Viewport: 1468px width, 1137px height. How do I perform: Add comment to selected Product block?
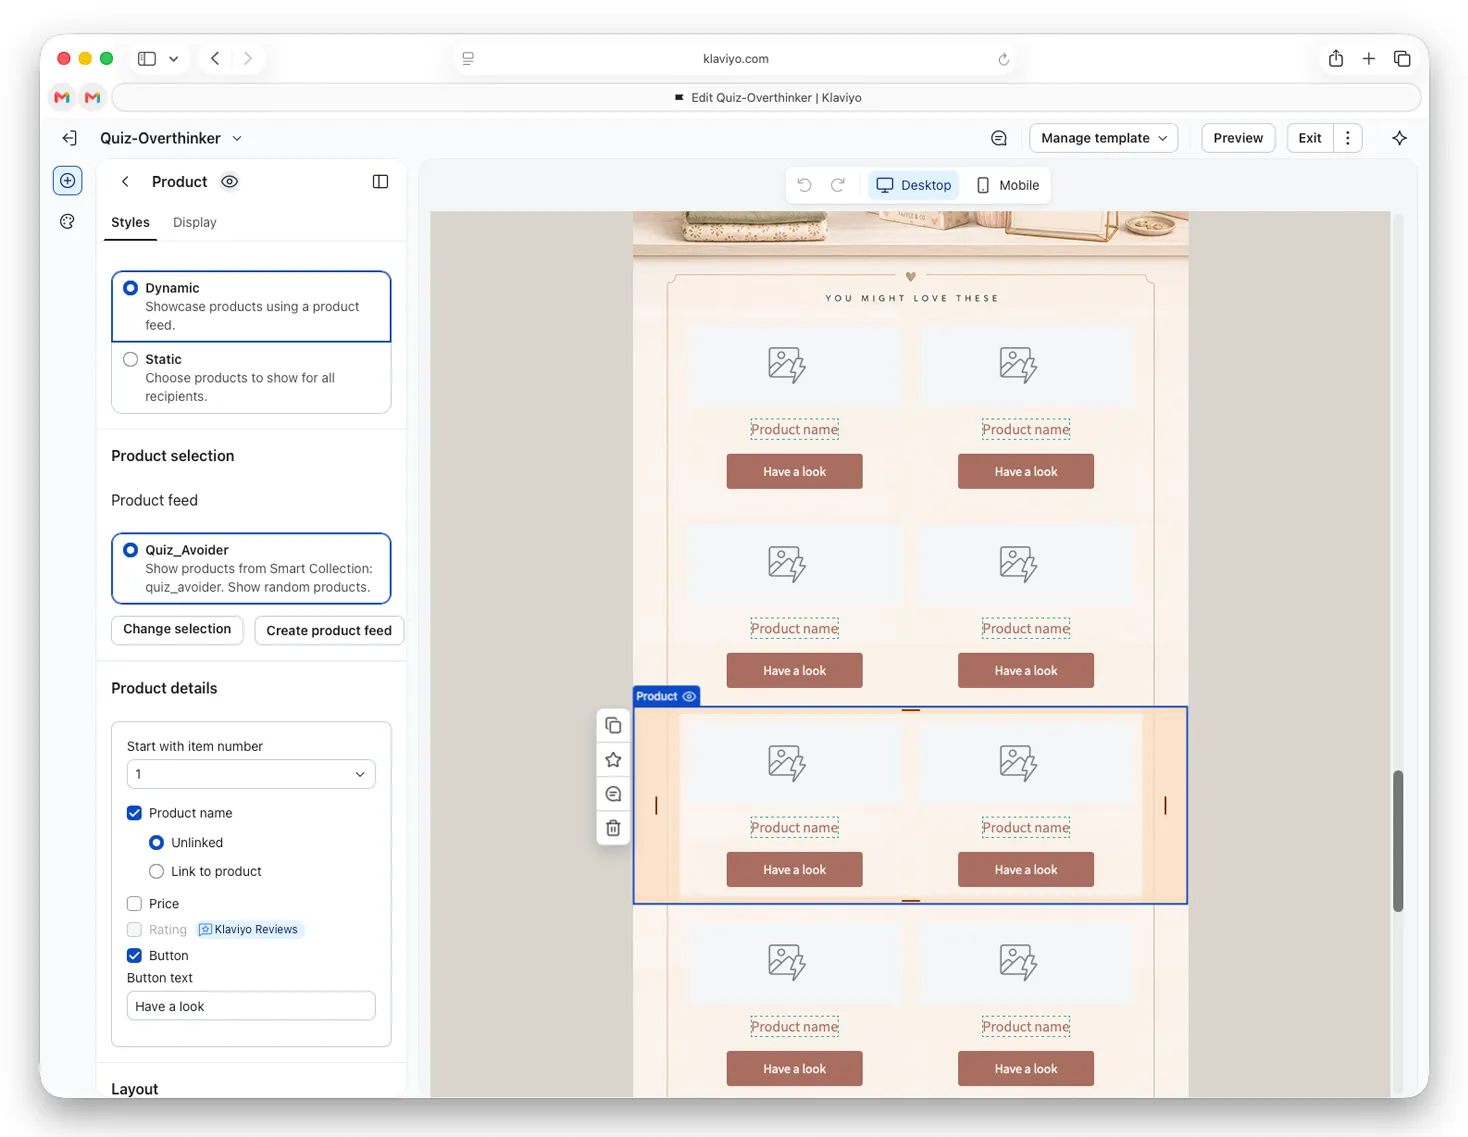[x=613, y=794]
